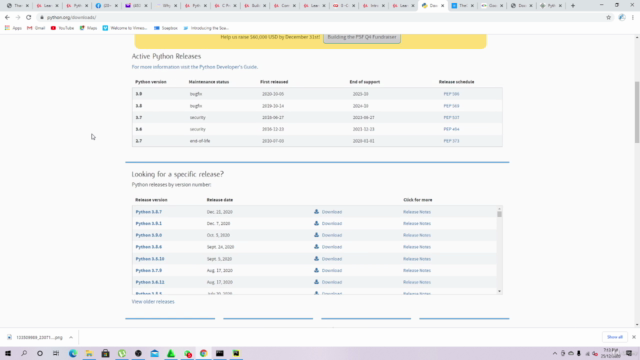Open the Mail app from the taskbar
This screenshot has height=360, width=640.
(x=154, y=353)
